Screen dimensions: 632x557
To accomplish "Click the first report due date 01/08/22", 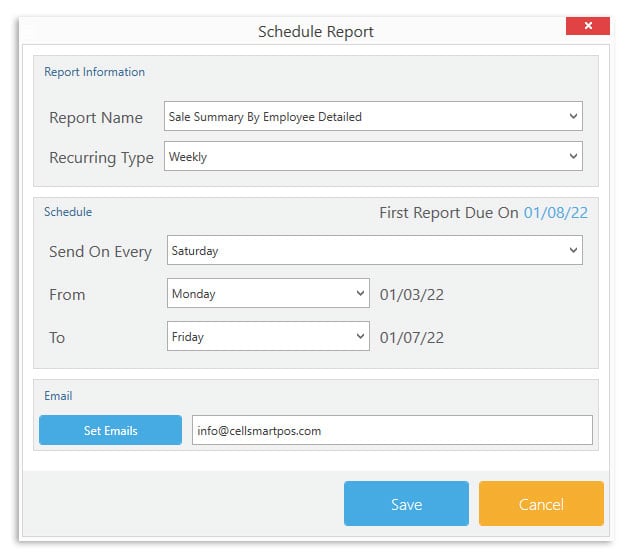I will tap(556, 213).
